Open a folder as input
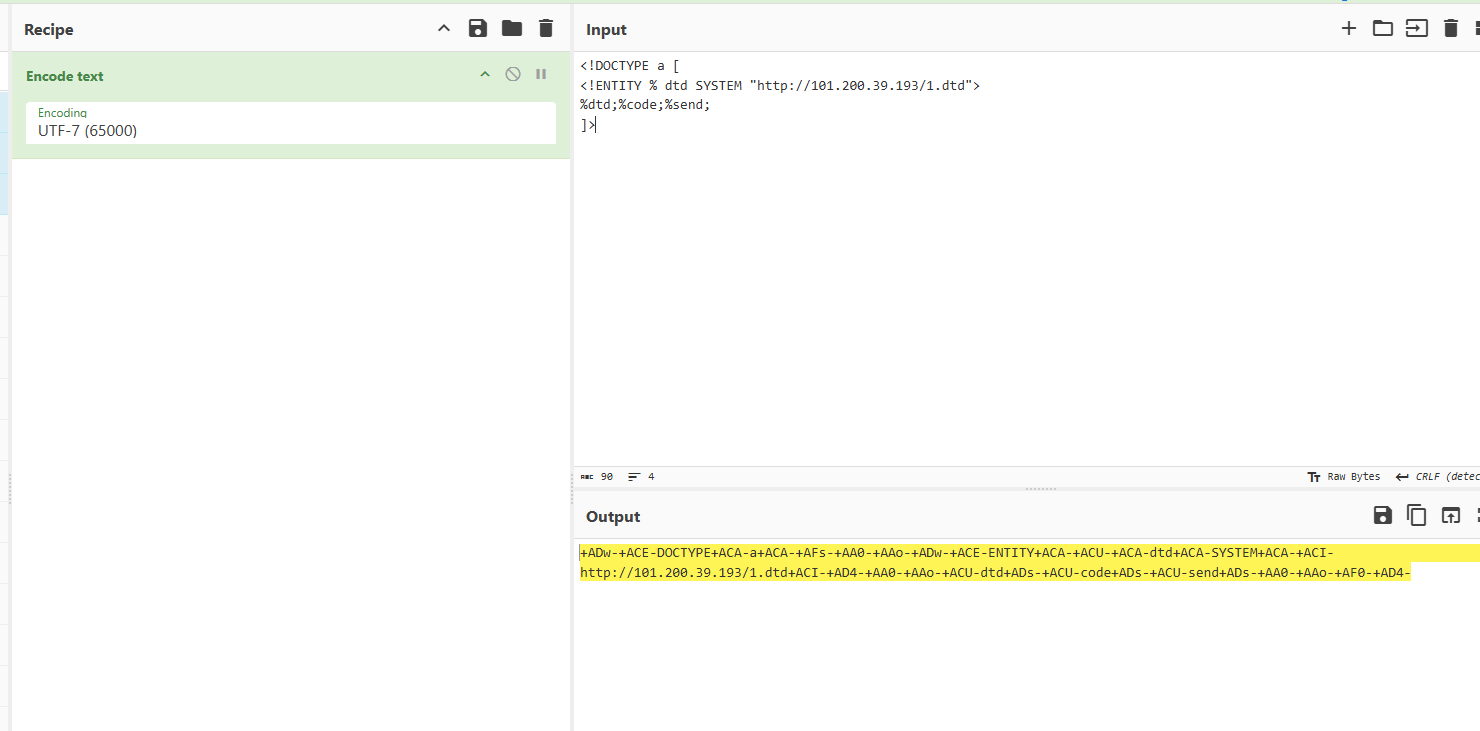This screenshot has height=731, width=1480. pyautogui.click(x=1383, y=29)
